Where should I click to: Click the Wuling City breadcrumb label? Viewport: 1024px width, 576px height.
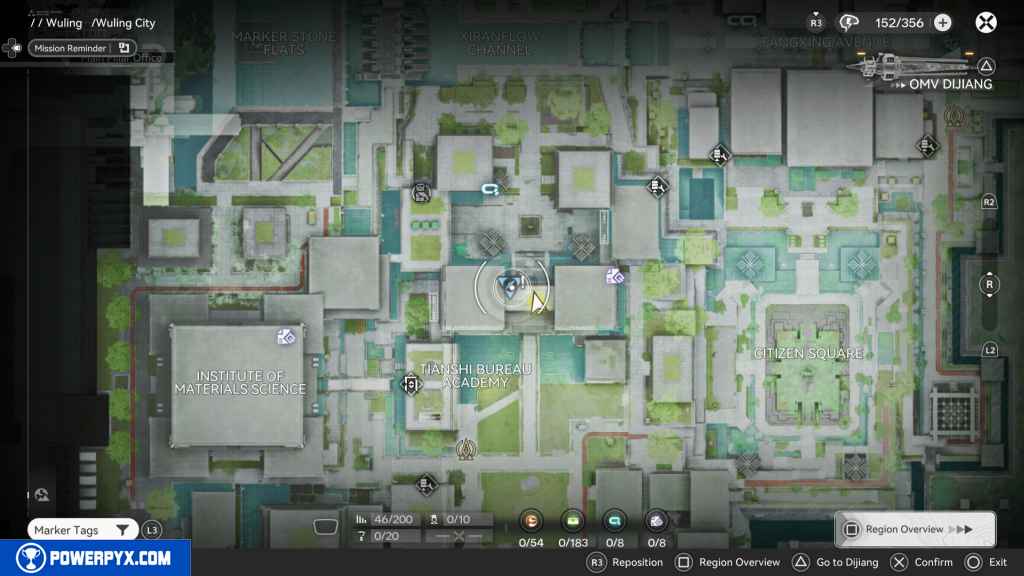tap(124, 23)
